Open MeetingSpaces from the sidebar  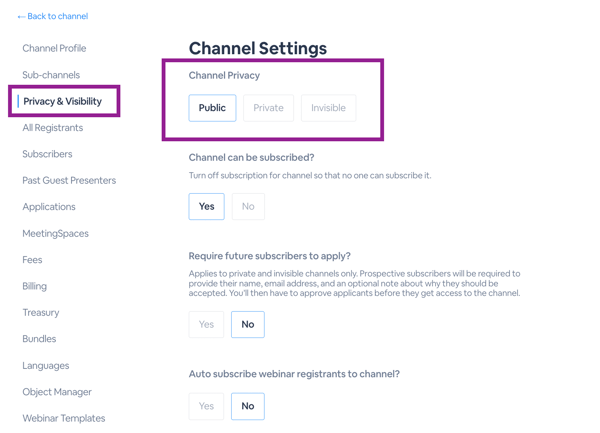[x=55, y=233]
